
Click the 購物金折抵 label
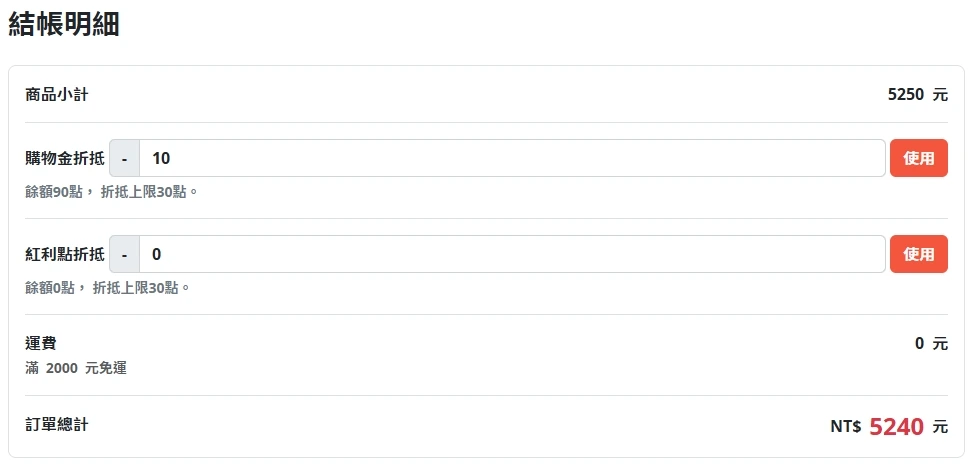[64, 158]
